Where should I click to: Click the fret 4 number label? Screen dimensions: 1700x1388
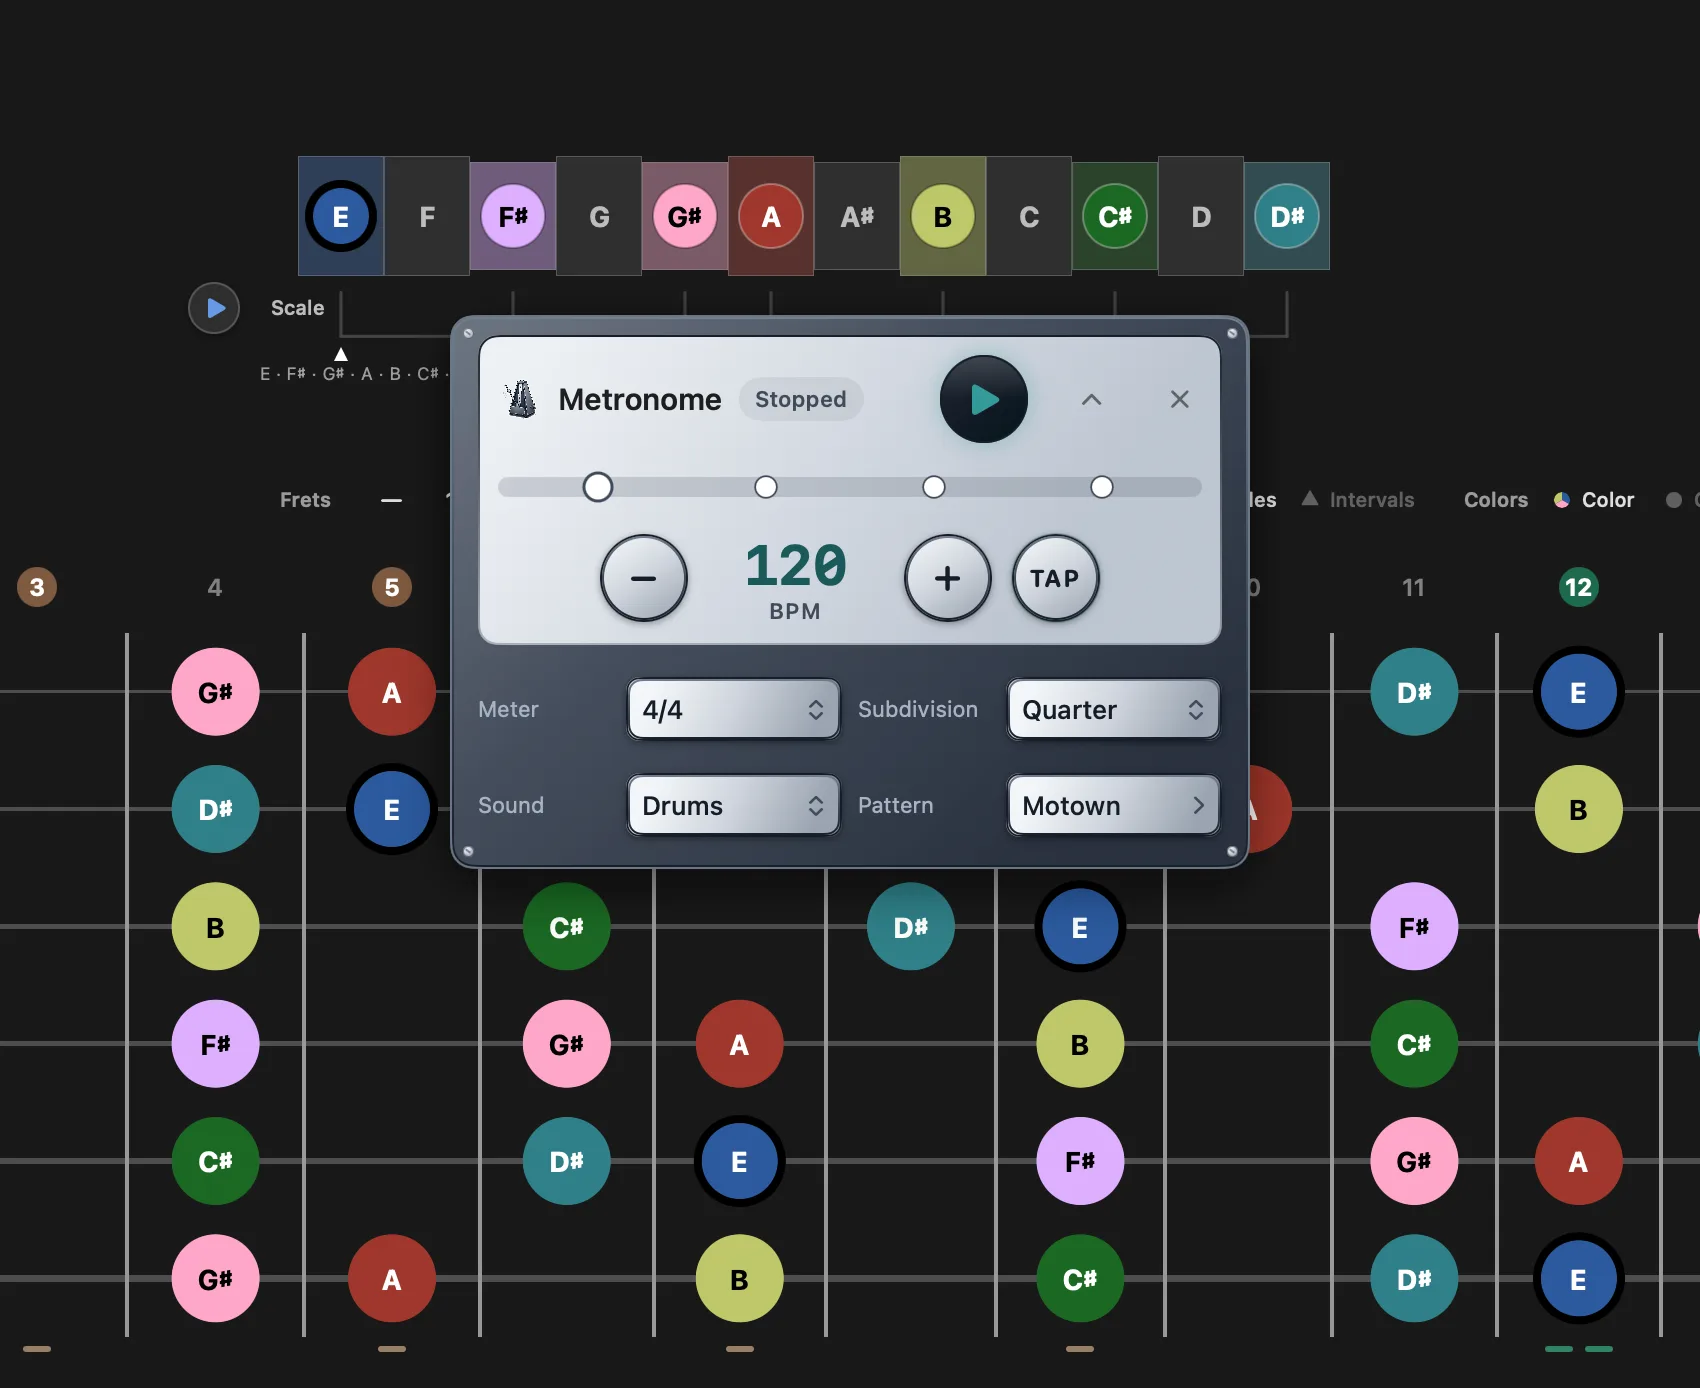click(x=215, y=587)
